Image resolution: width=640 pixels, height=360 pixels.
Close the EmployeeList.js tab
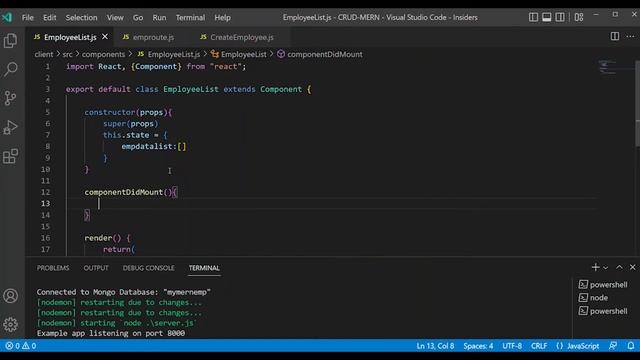pyautogui.click(x=105, y=37)
